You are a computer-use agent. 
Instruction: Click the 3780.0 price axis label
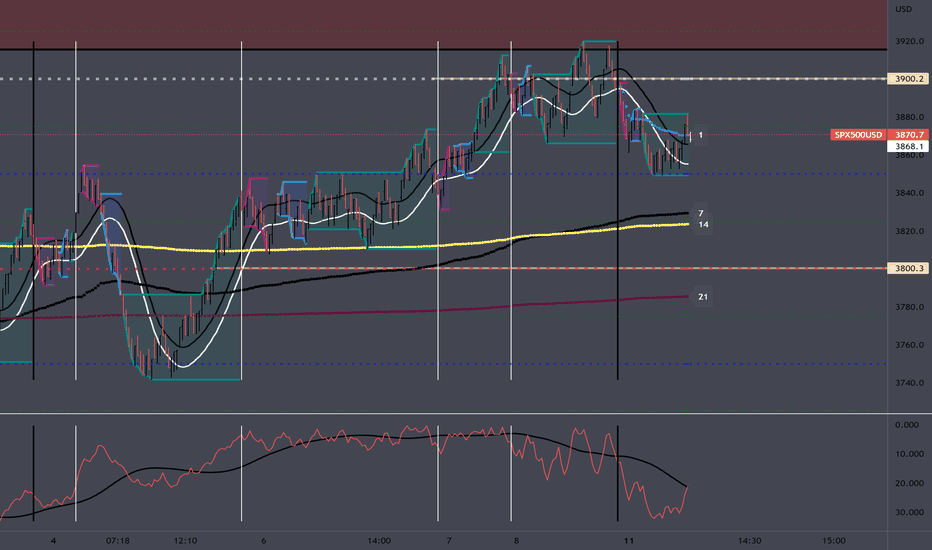909,307
